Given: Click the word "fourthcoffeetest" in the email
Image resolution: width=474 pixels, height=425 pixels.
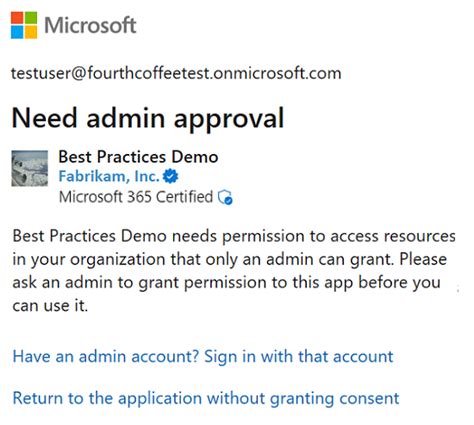Looking at the screenshot, I should click(149, 73).
